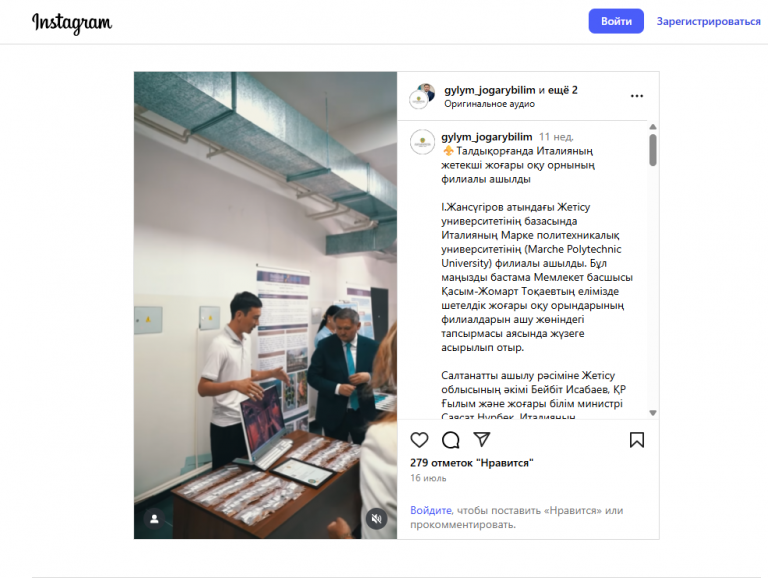The width and height of the screenshot is (768, 578).
Task: Save the post with the bookmark icon
Action: tap(637, 440)
